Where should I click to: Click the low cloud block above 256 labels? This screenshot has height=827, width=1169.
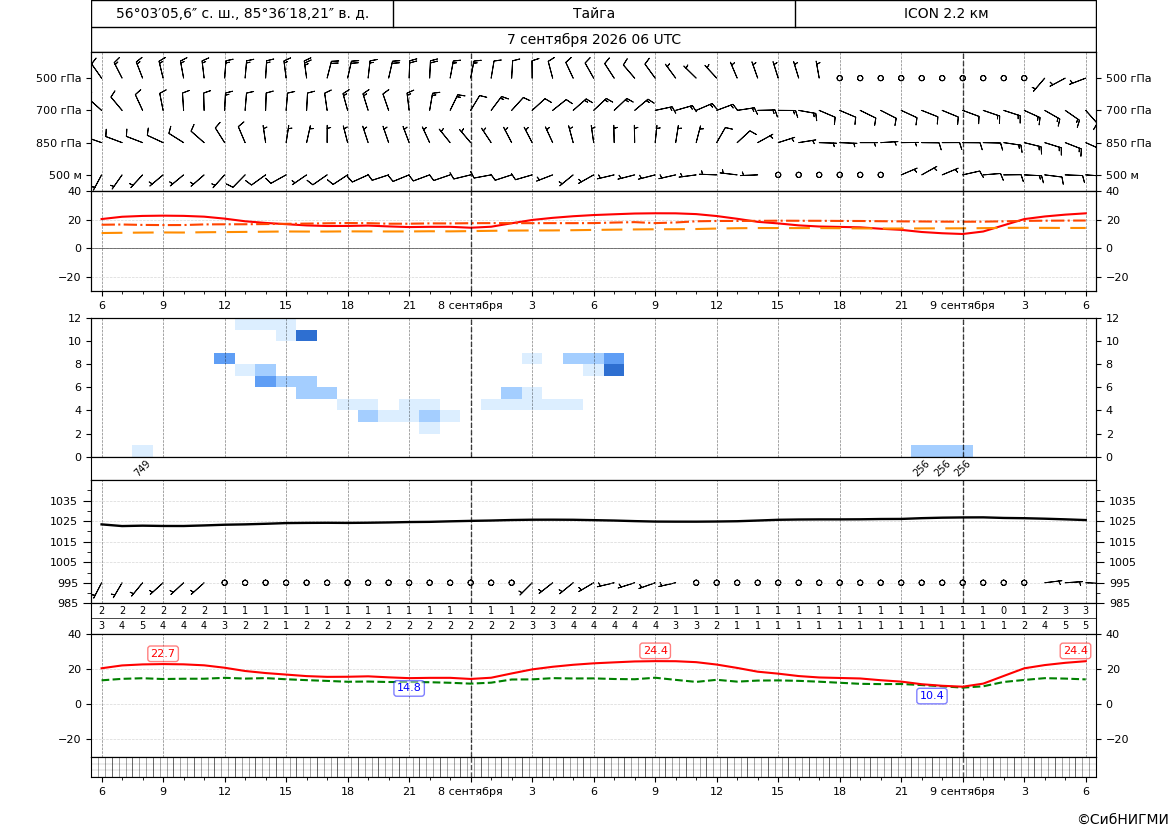click(942, 451)
